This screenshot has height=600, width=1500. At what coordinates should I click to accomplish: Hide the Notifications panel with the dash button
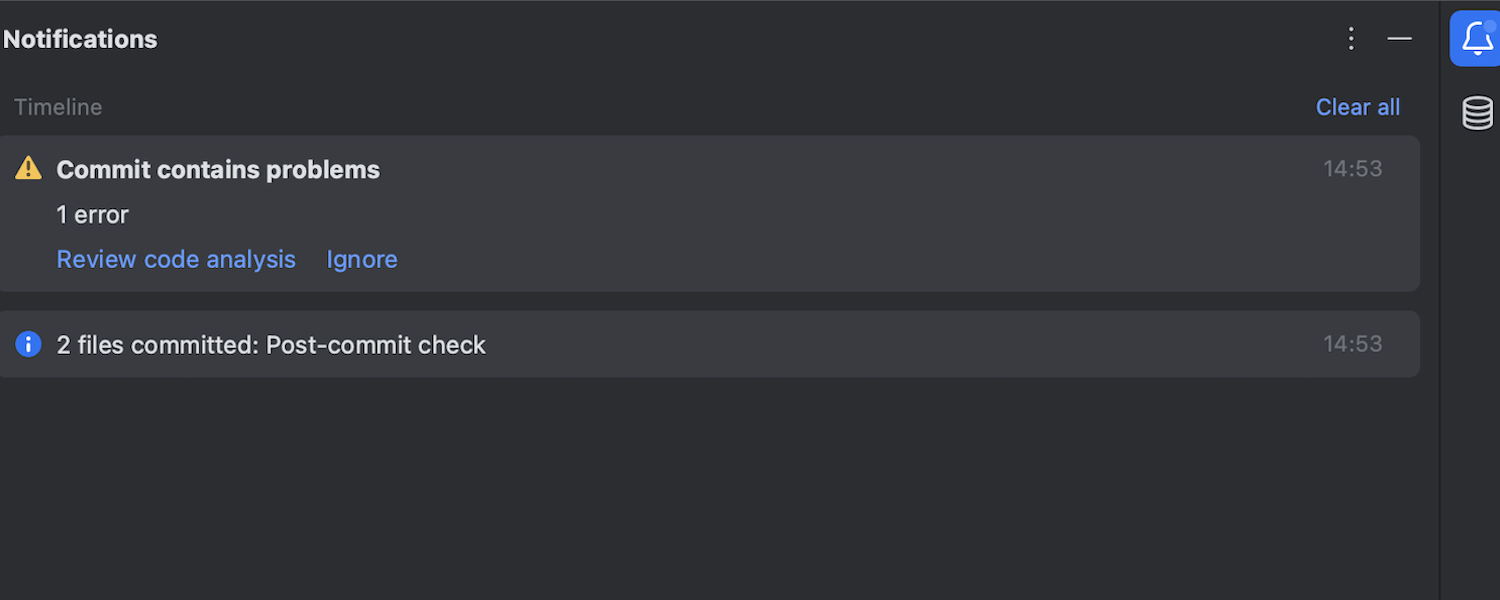coord(1399,39)
